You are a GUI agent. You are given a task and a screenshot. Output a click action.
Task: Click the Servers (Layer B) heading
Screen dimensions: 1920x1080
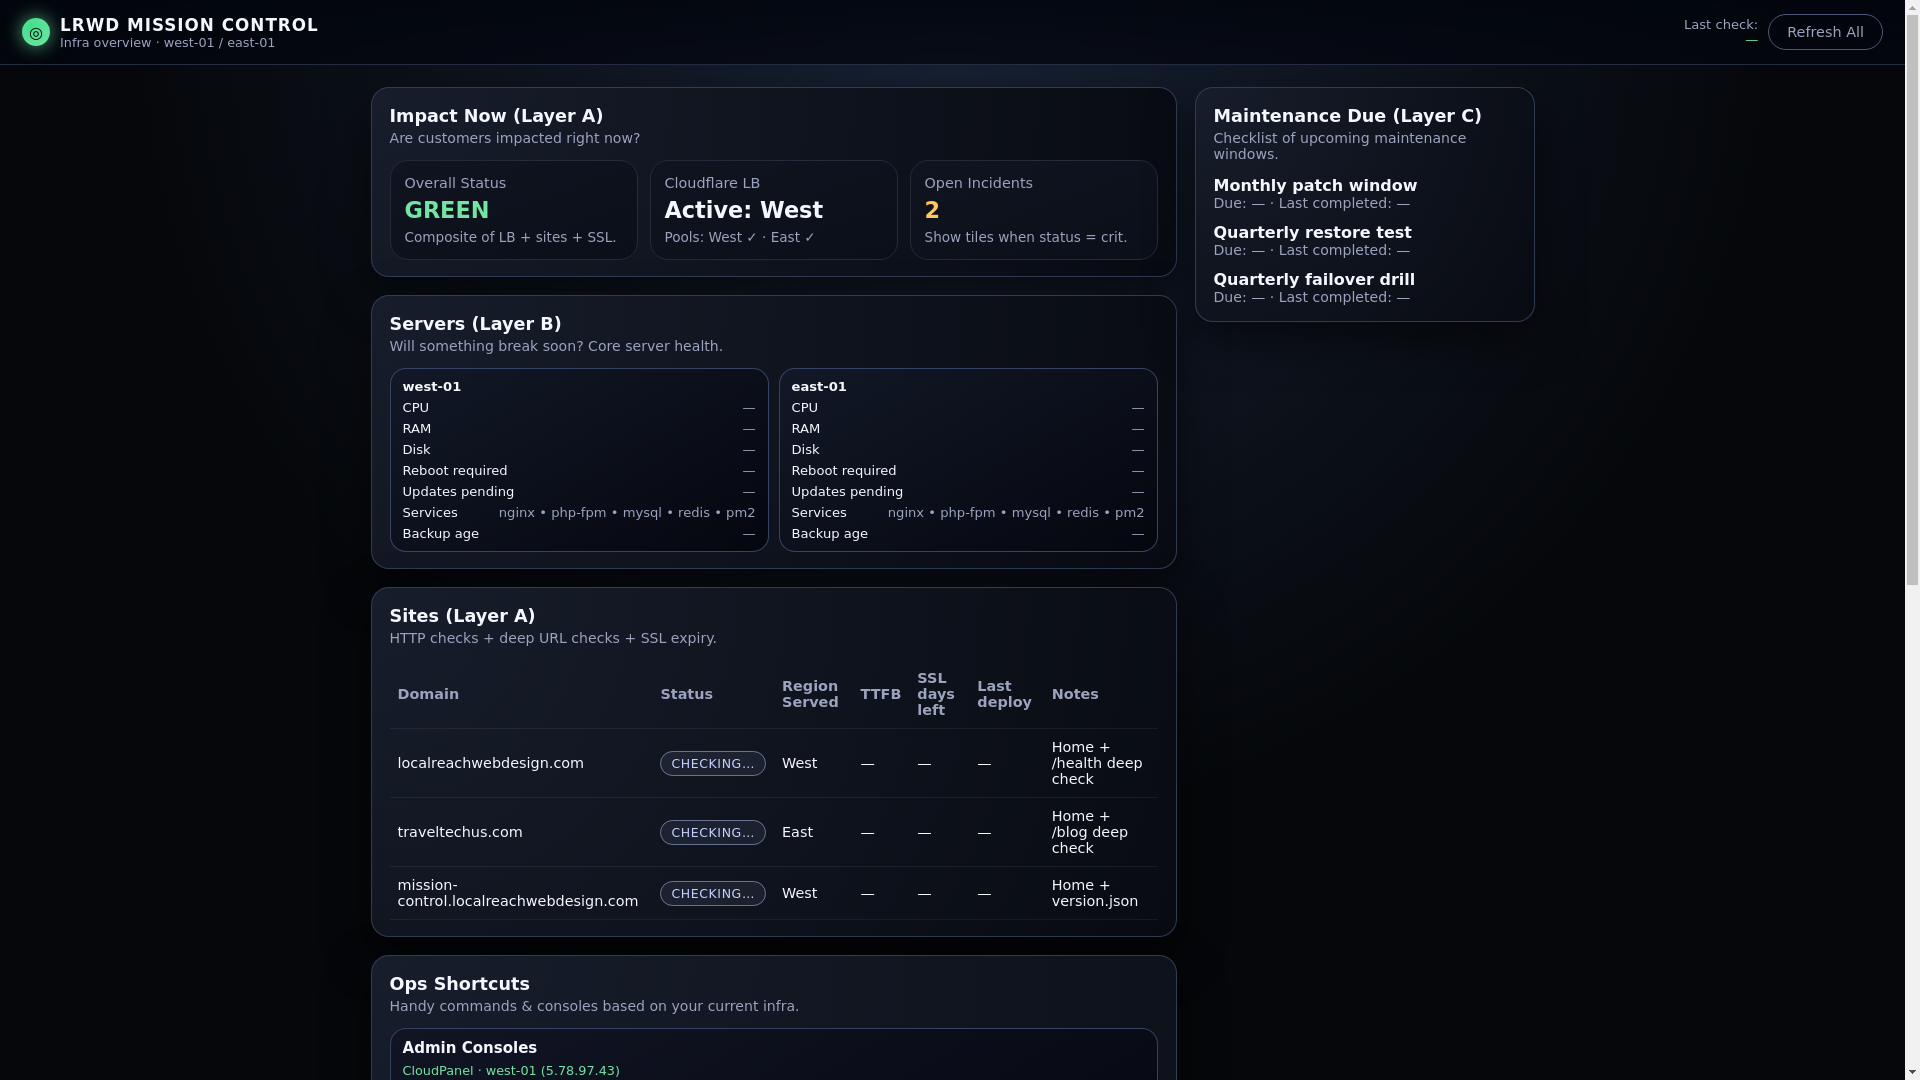[475, 324]
